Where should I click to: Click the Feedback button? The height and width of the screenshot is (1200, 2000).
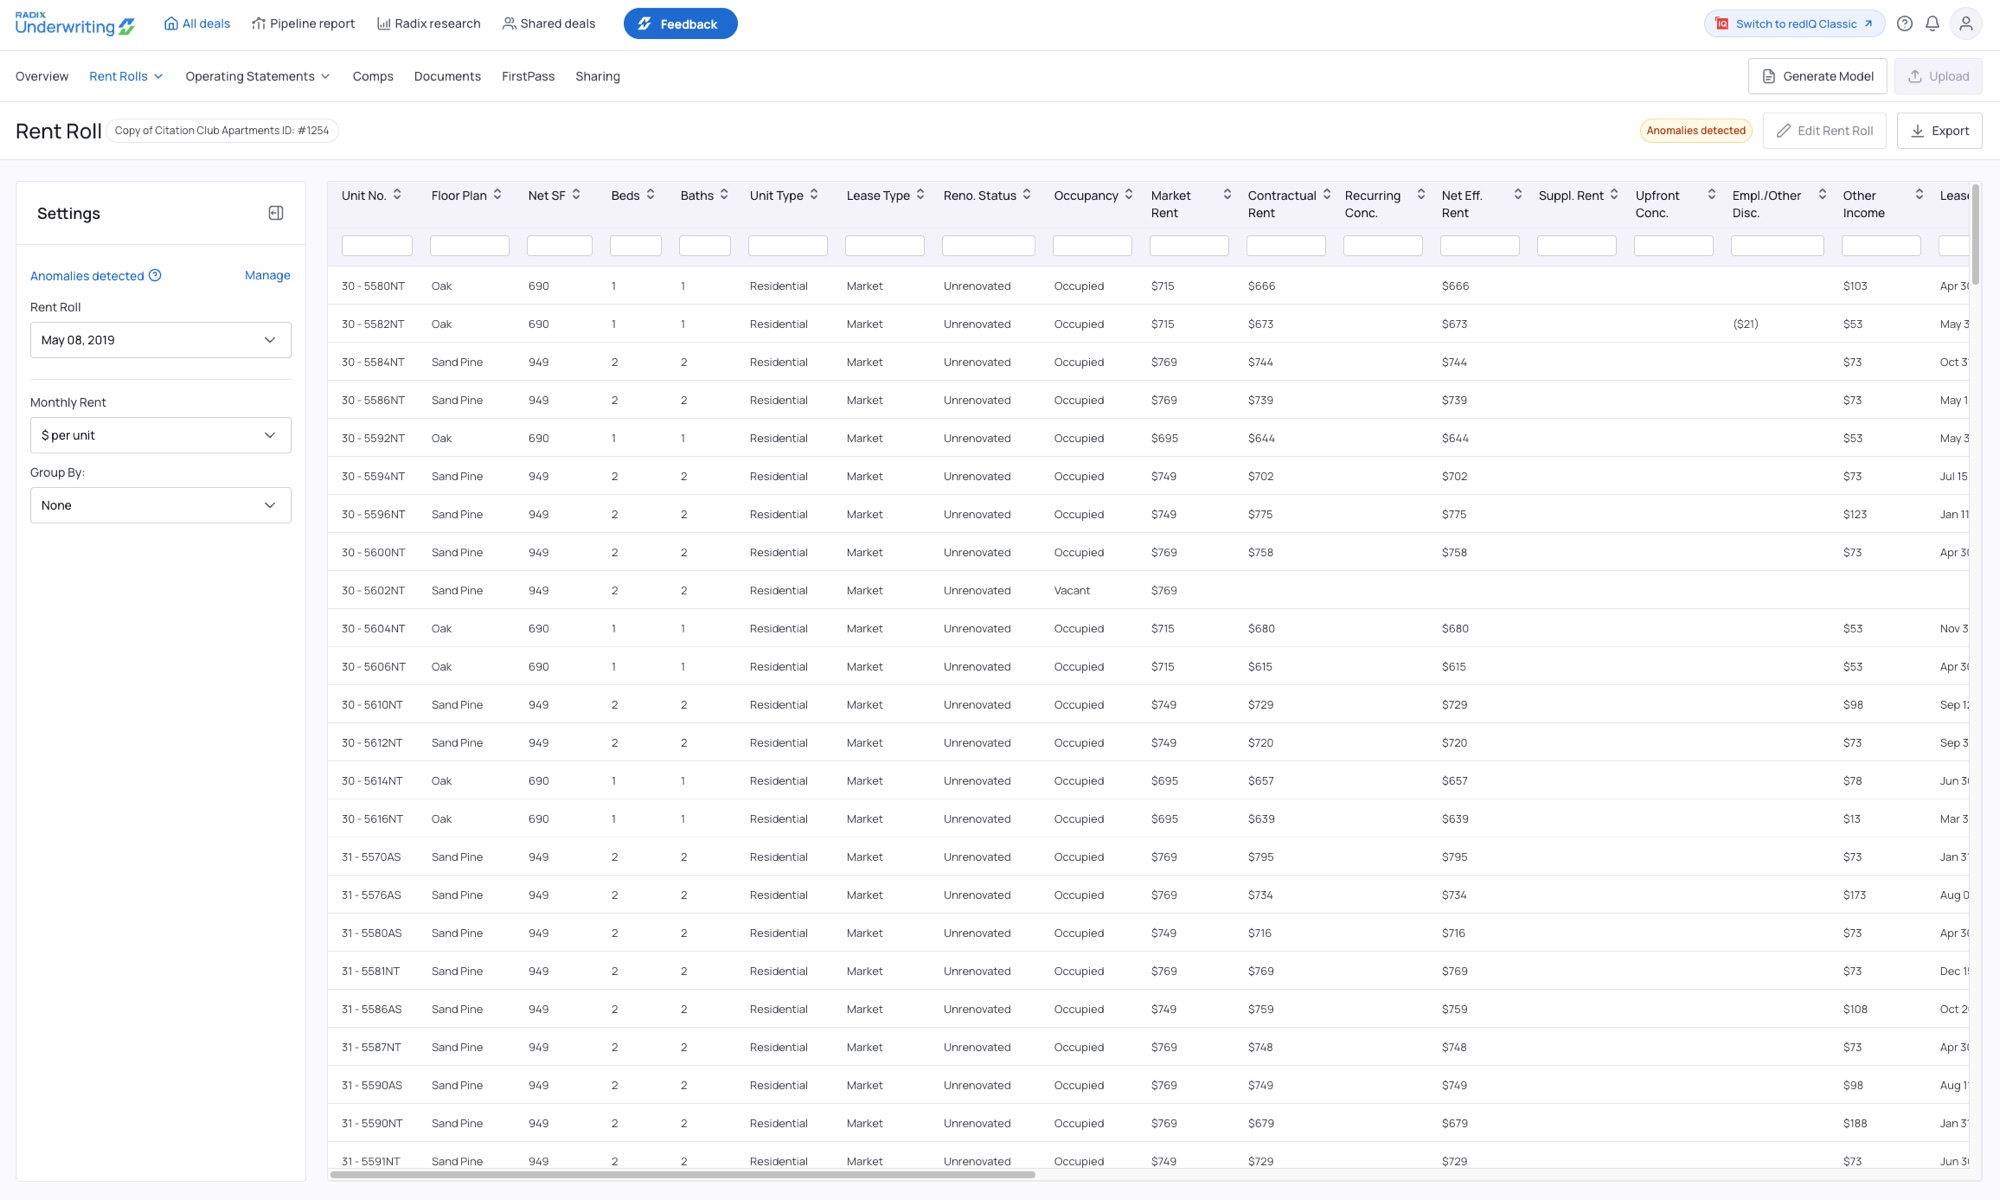(680, 24)
